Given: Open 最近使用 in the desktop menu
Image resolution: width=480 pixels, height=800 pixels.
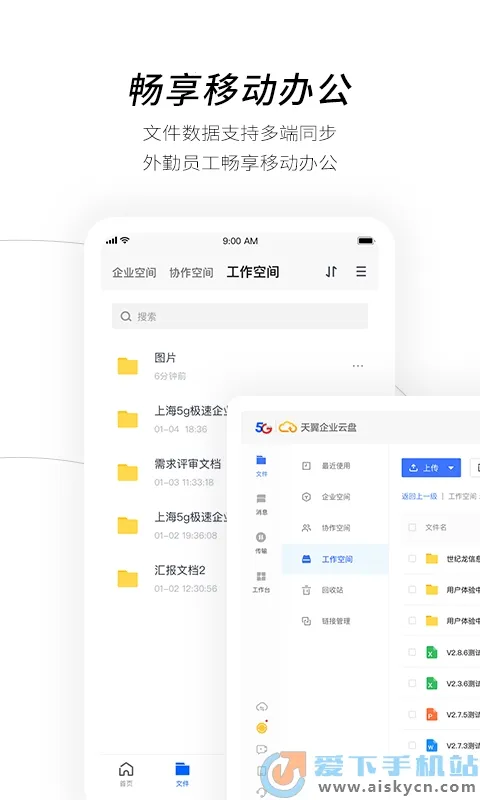Looking at the screenshot, I should [335, 466].
